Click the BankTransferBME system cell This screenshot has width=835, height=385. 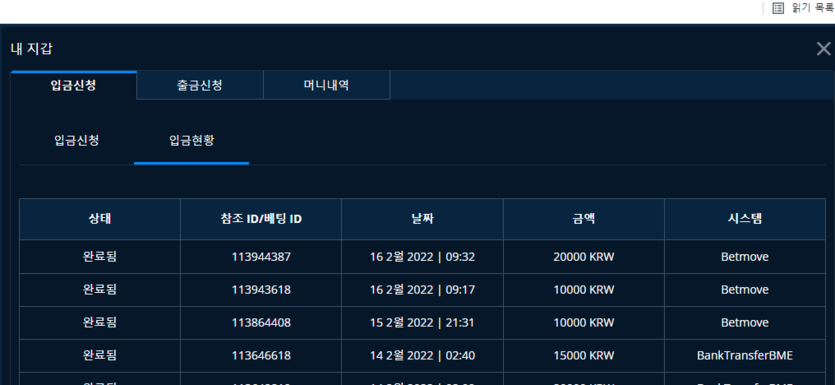[x=745, y=356]
